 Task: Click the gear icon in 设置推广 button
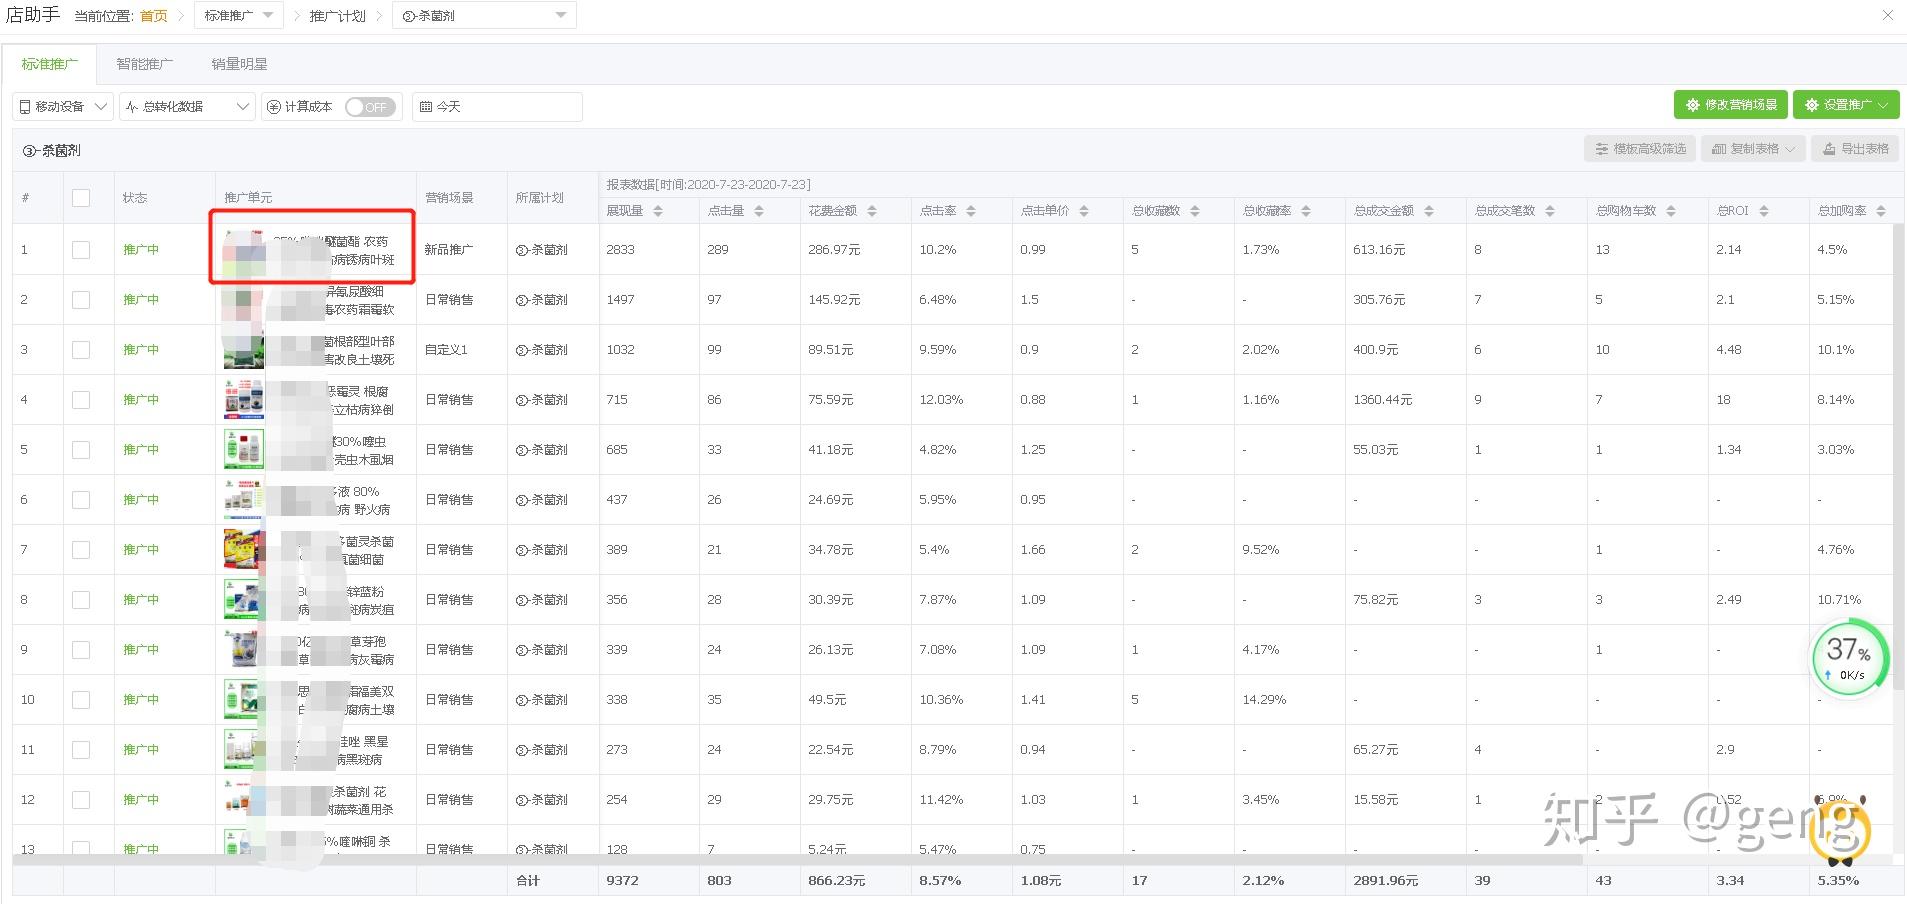pos(1812,105)
